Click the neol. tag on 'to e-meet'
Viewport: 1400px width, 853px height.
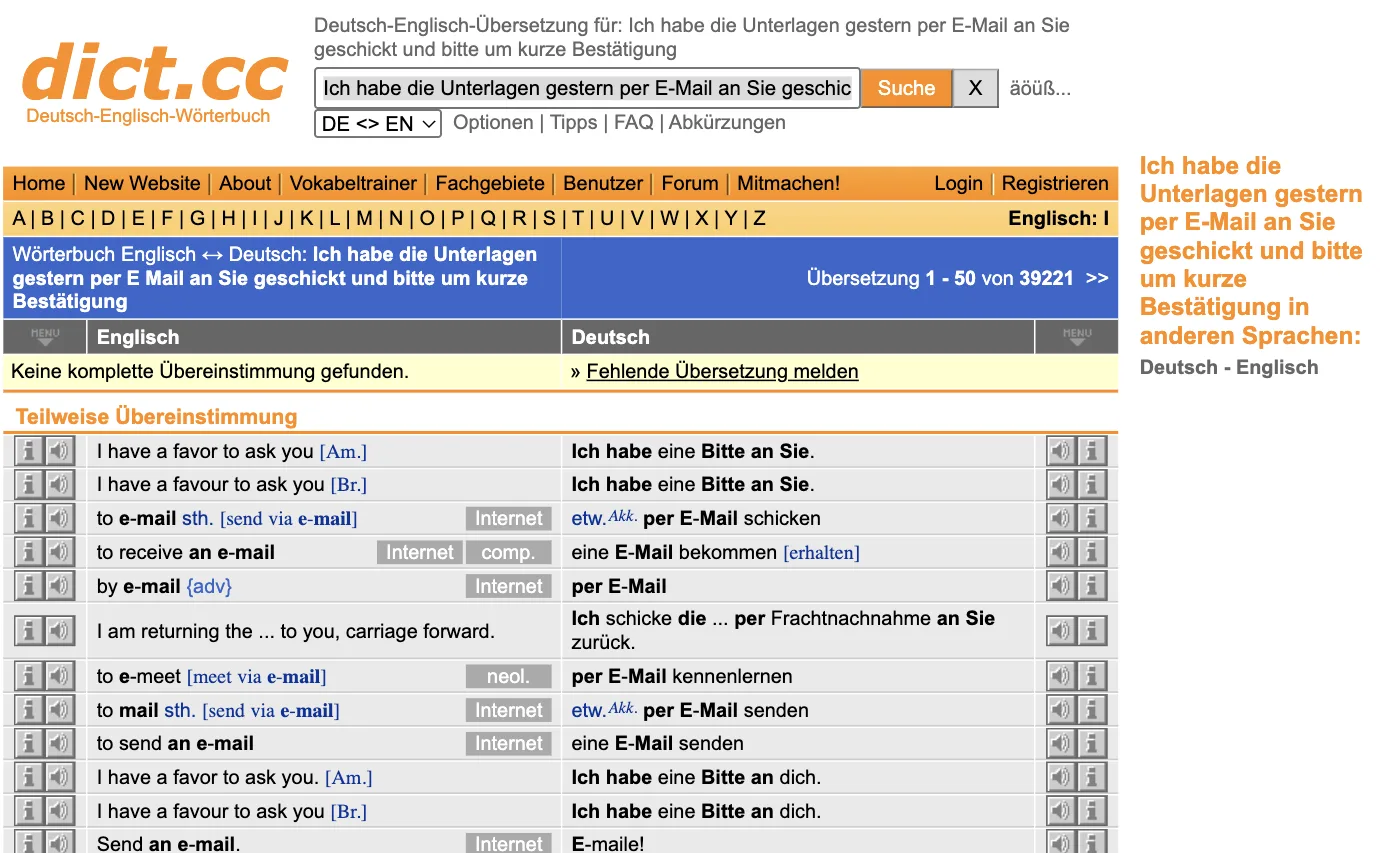click(508, 677)
